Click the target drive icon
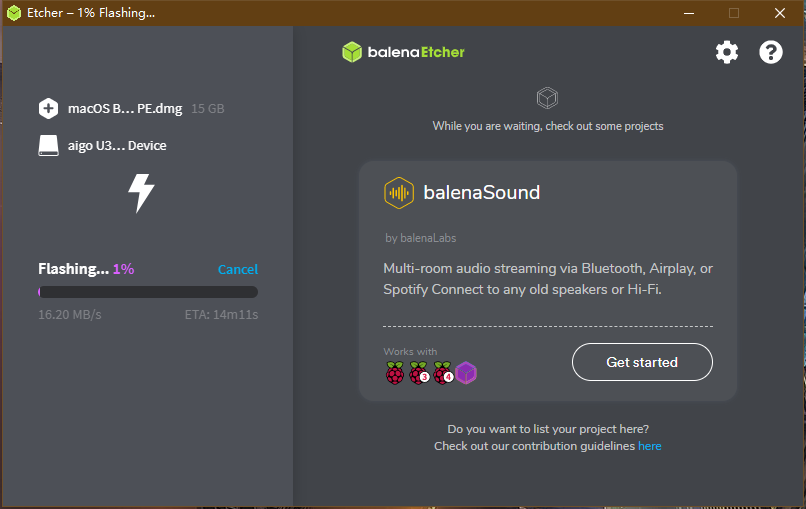The width and height of the screenshot is (806, 509). tap(48, 146)
